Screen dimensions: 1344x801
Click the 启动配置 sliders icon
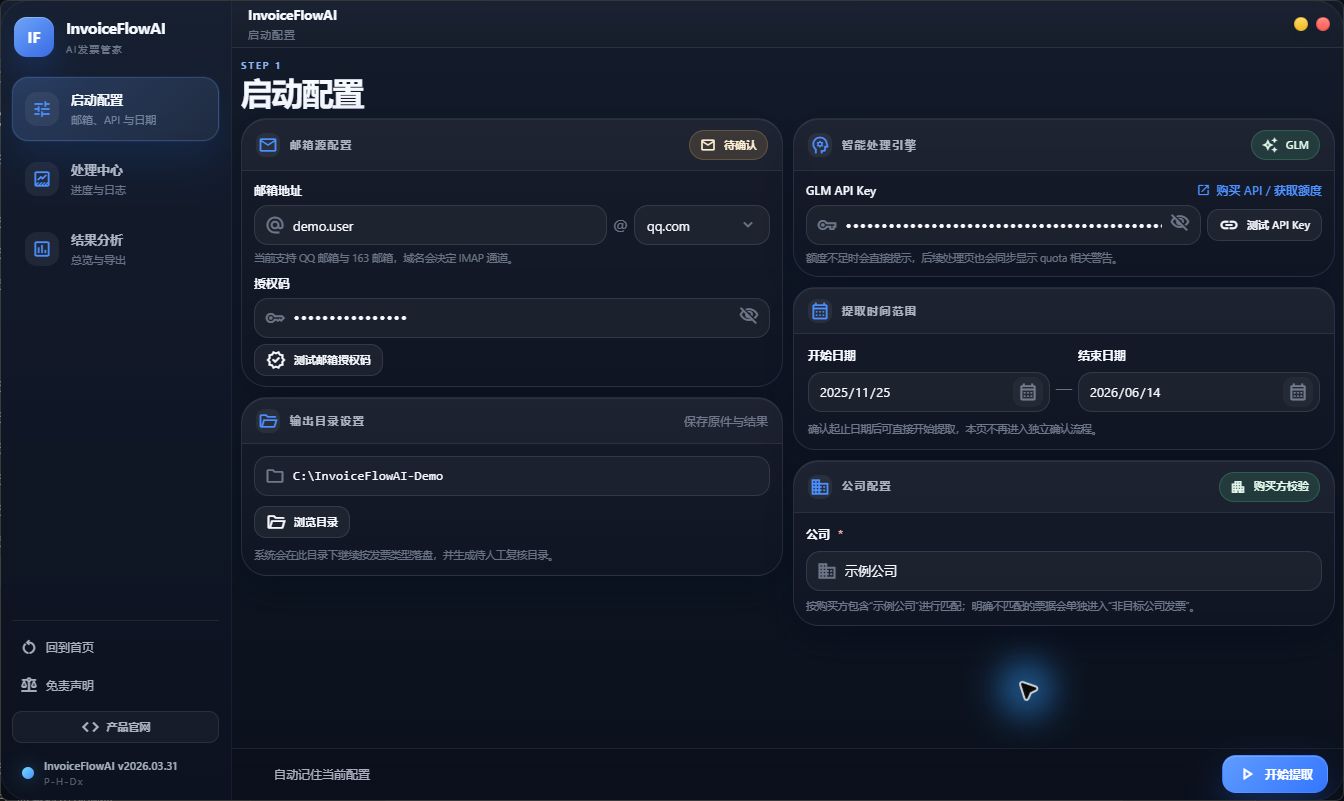pyautogui.click(x=42, y=109)
